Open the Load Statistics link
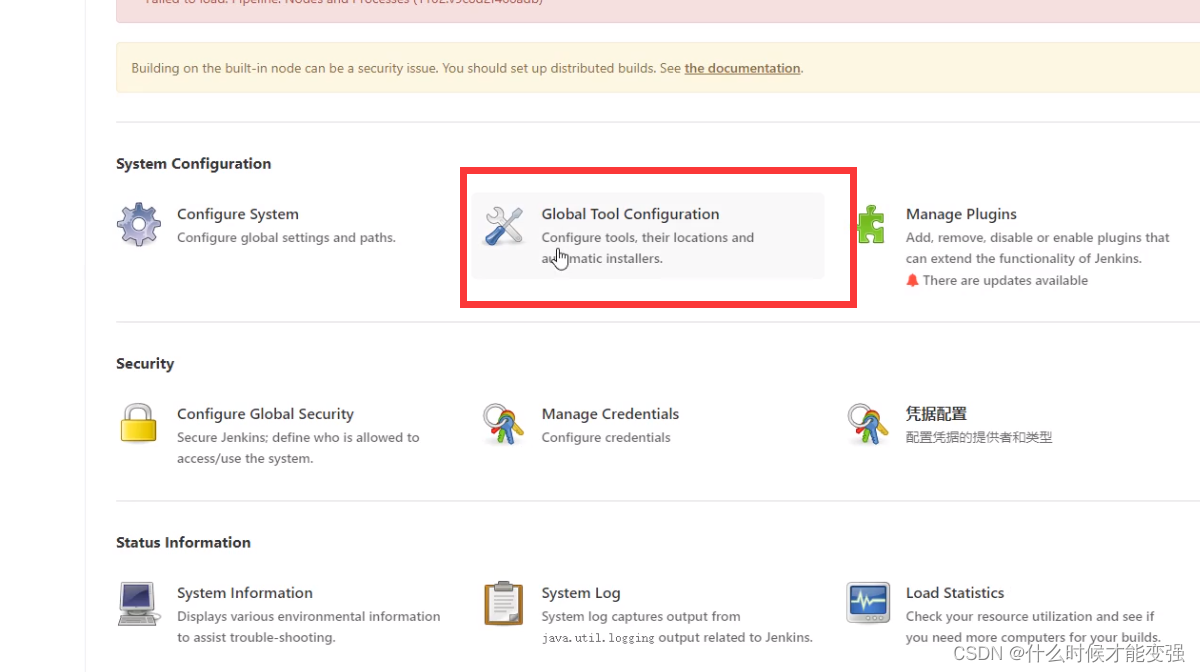1200x672 pixels. click(x=955, y=593)
